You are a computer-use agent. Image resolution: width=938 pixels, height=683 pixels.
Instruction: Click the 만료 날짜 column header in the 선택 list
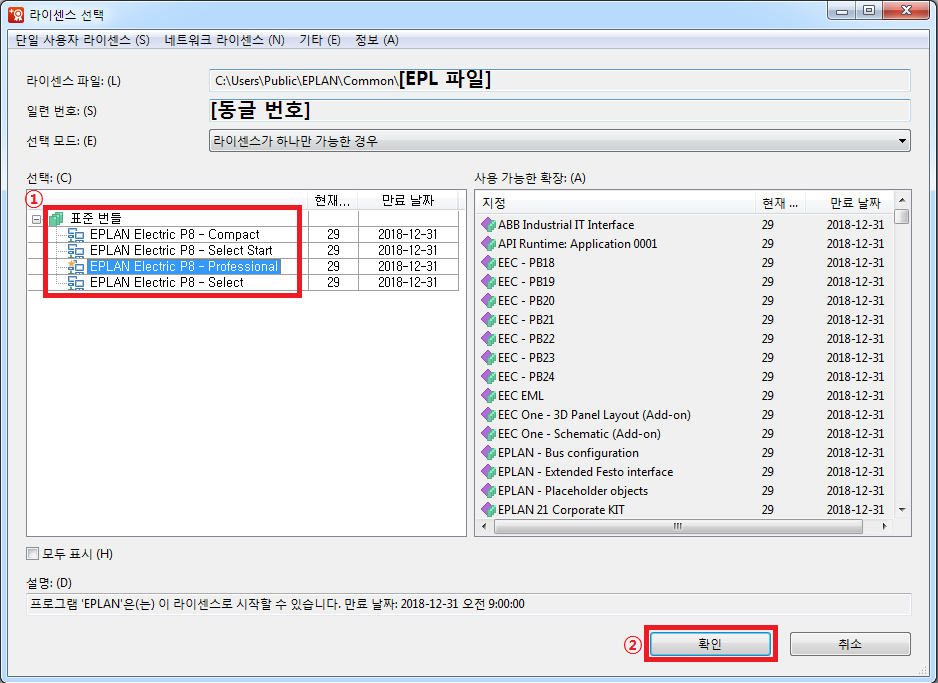[408, 200]
